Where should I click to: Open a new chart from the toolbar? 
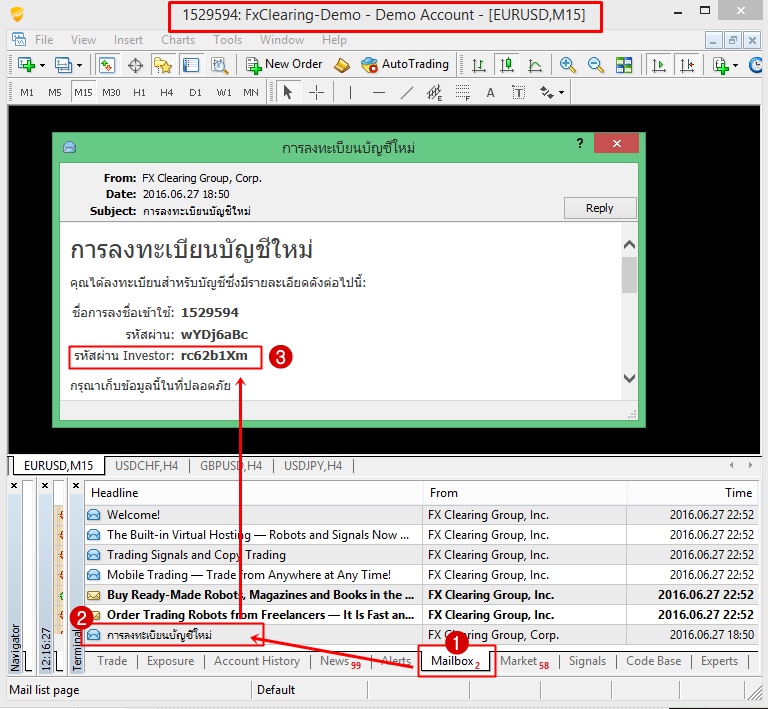pyautogui.click(x=26, y=65)
